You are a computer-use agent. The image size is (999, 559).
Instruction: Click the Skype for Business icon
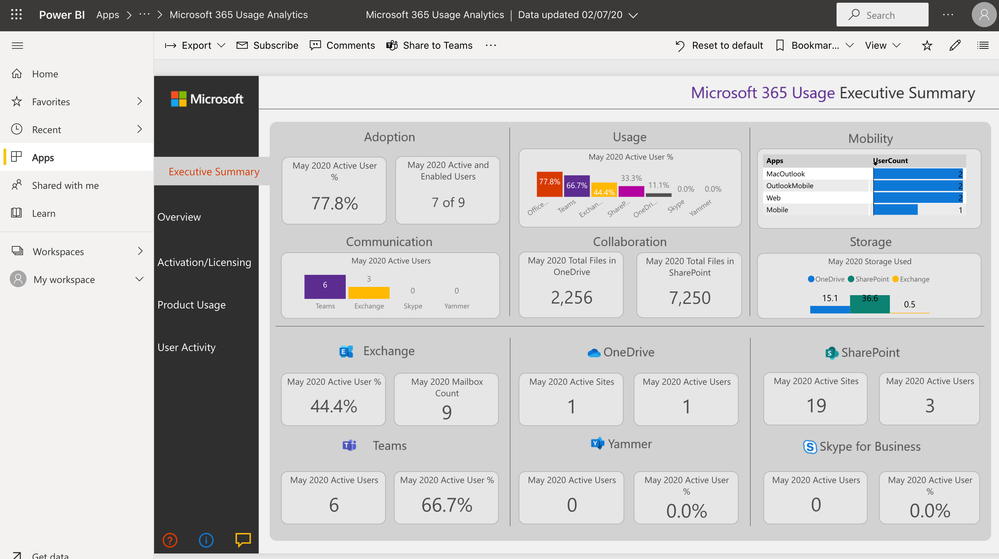(810, 447)
